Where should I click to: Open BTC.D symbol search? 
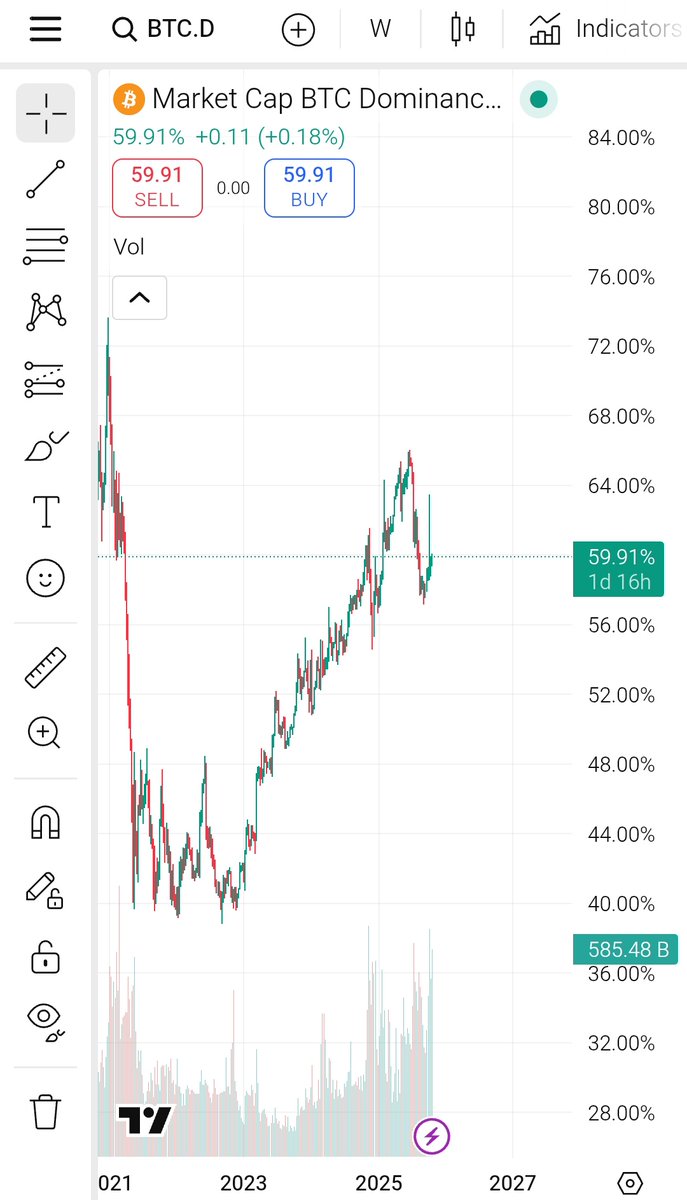pos(165,29)
